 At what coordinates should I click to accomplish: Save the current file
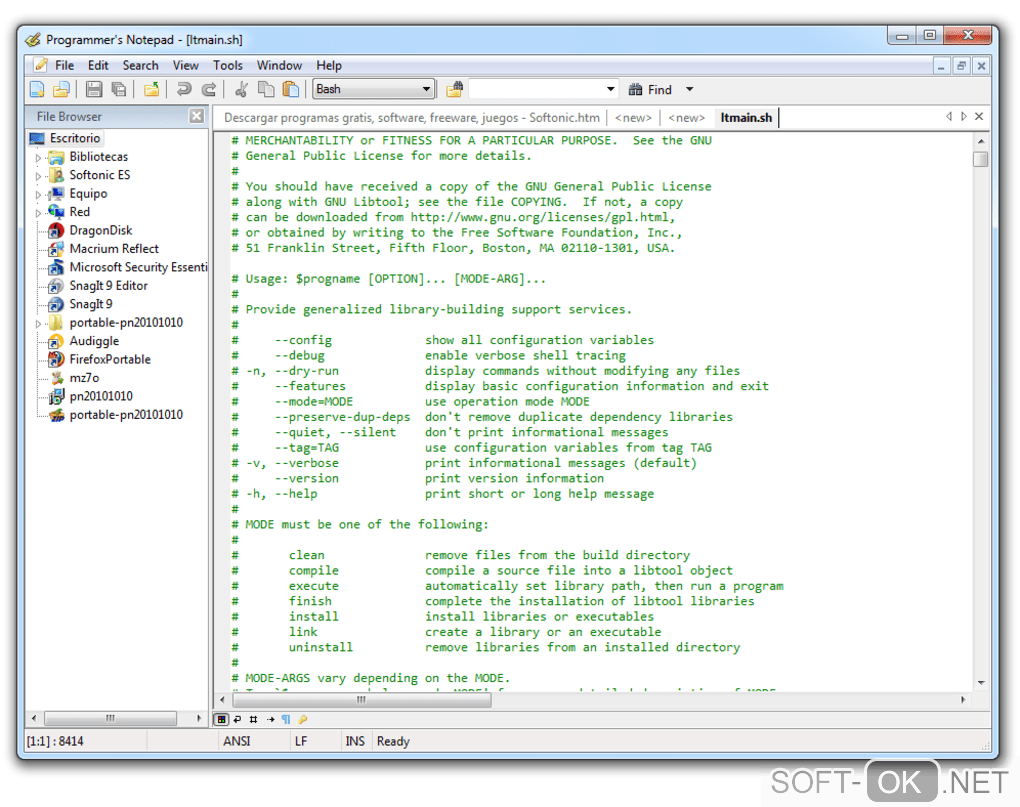(94, 89)
